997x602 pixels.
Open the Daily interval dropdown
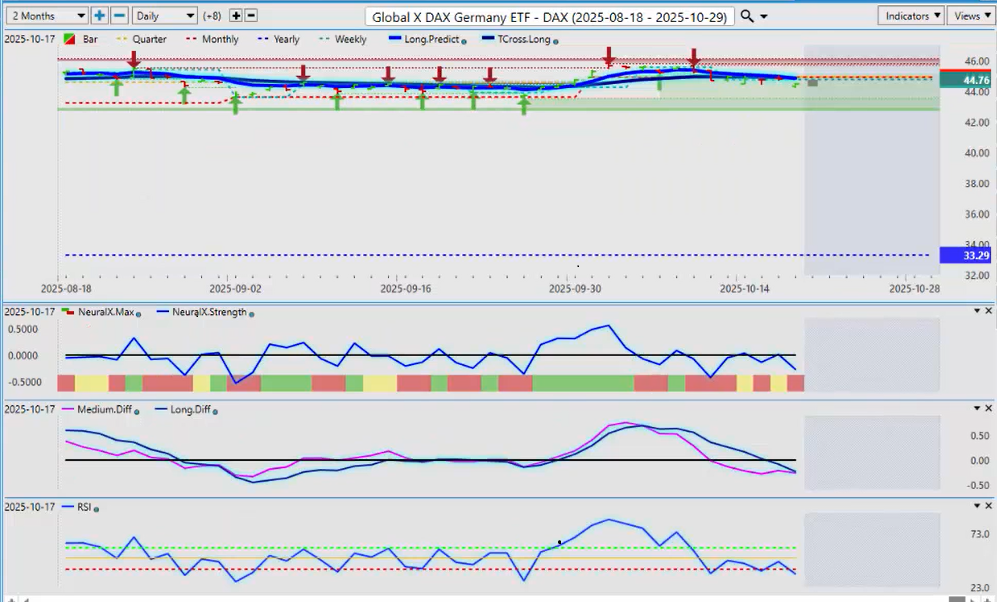pyautogui.click(x=165, y=16)
